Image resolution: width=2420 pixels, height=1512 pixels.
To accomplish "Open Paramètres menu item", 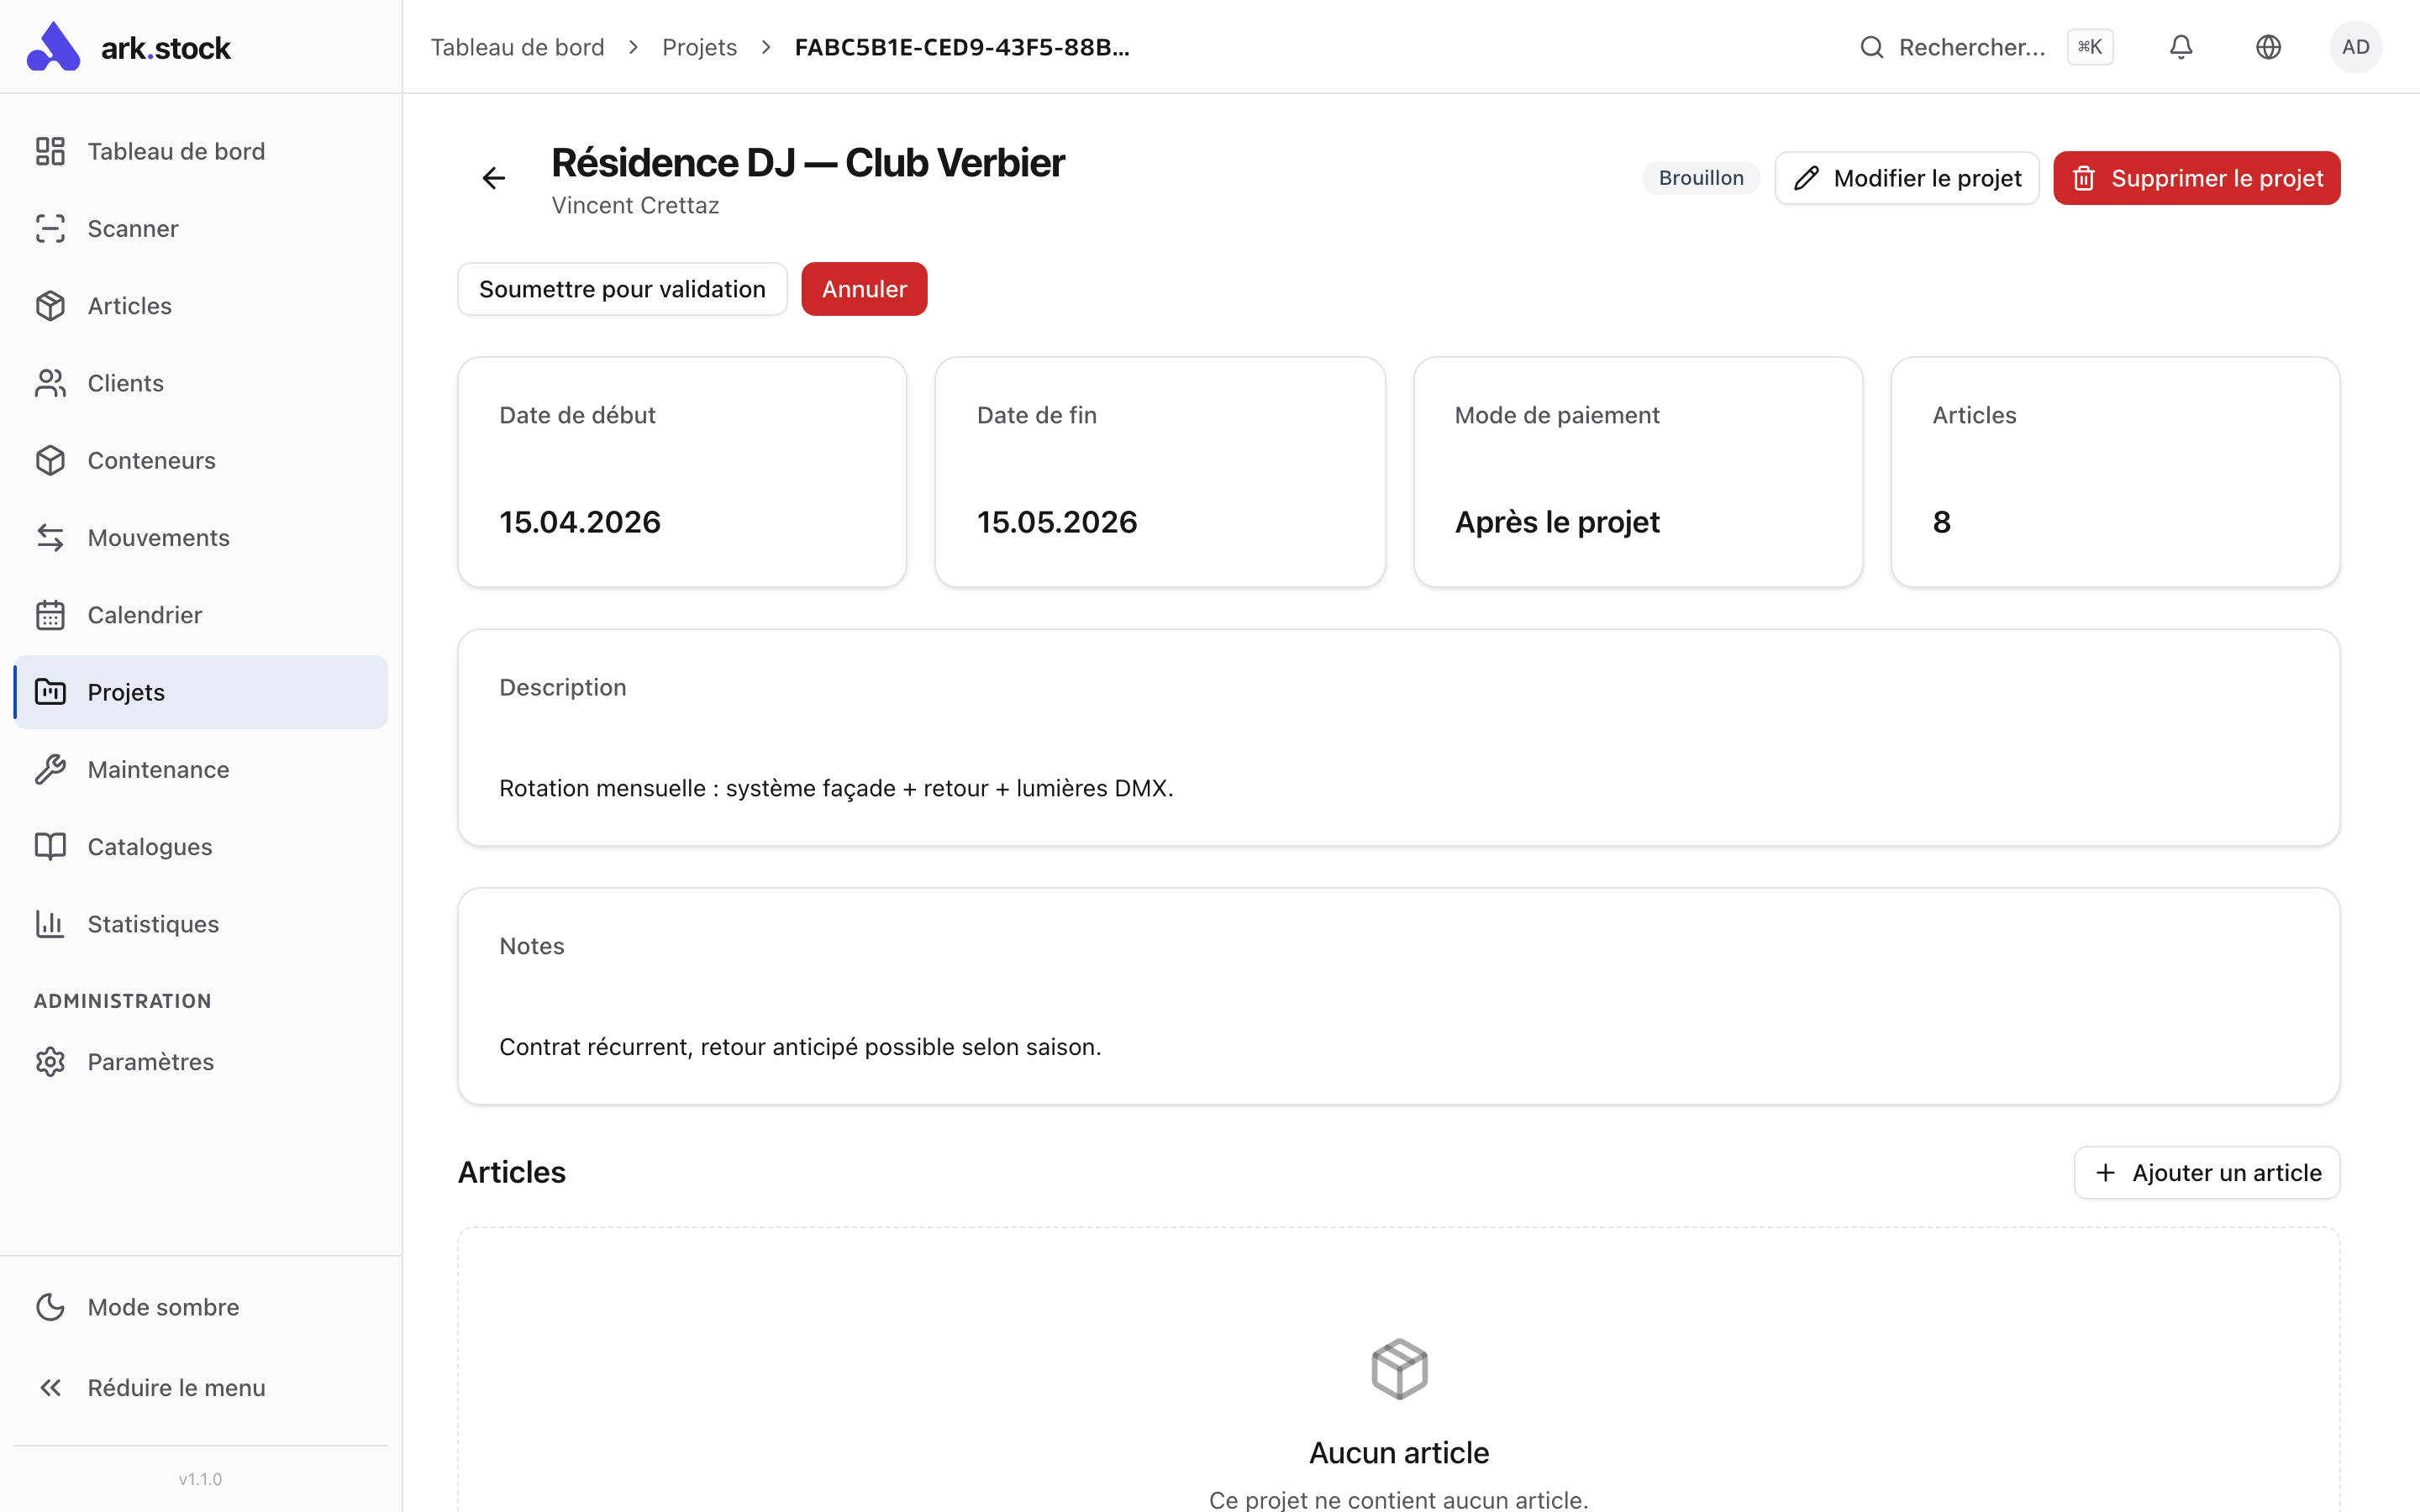I will pyautogui.click(x=201, y=1061).
